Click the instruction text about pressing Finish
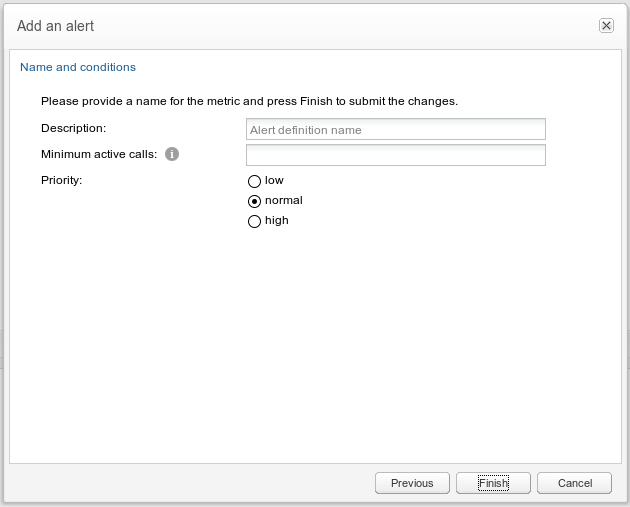Image resolution: width=630 pixels, height=507 pixels. point(249,101)
